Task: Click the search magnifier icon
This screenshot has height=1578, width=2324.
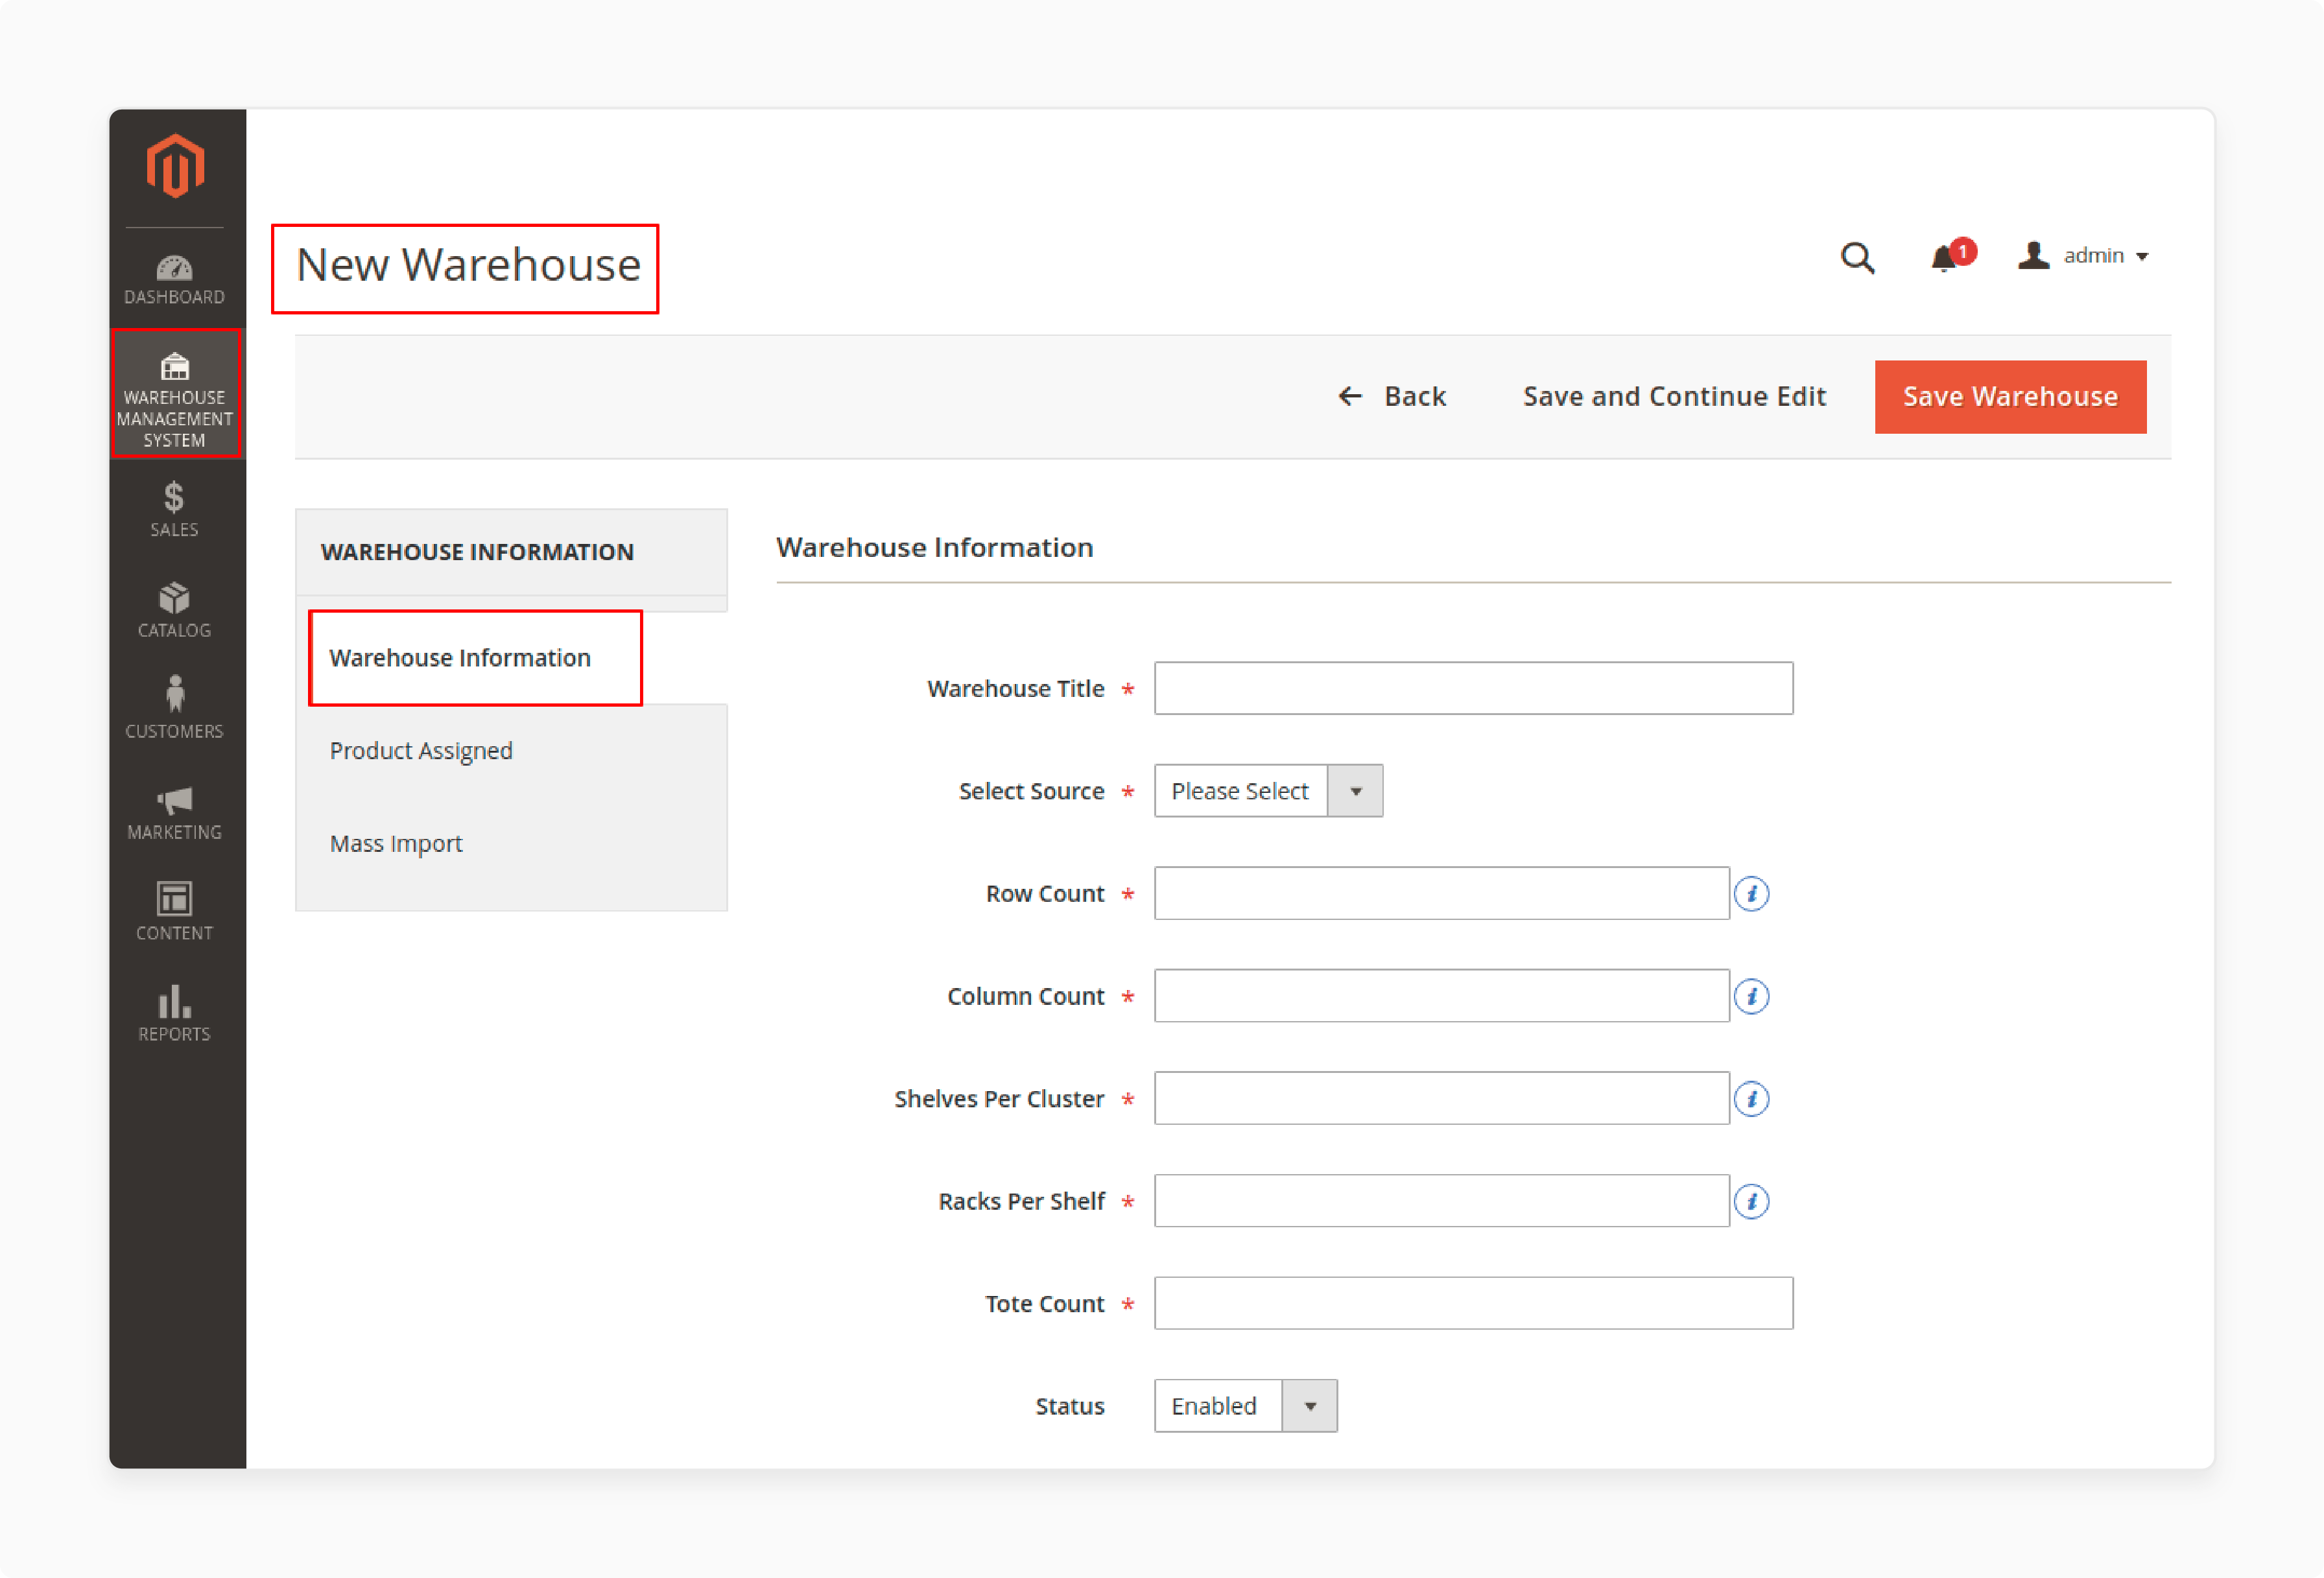Action: 1858,257
